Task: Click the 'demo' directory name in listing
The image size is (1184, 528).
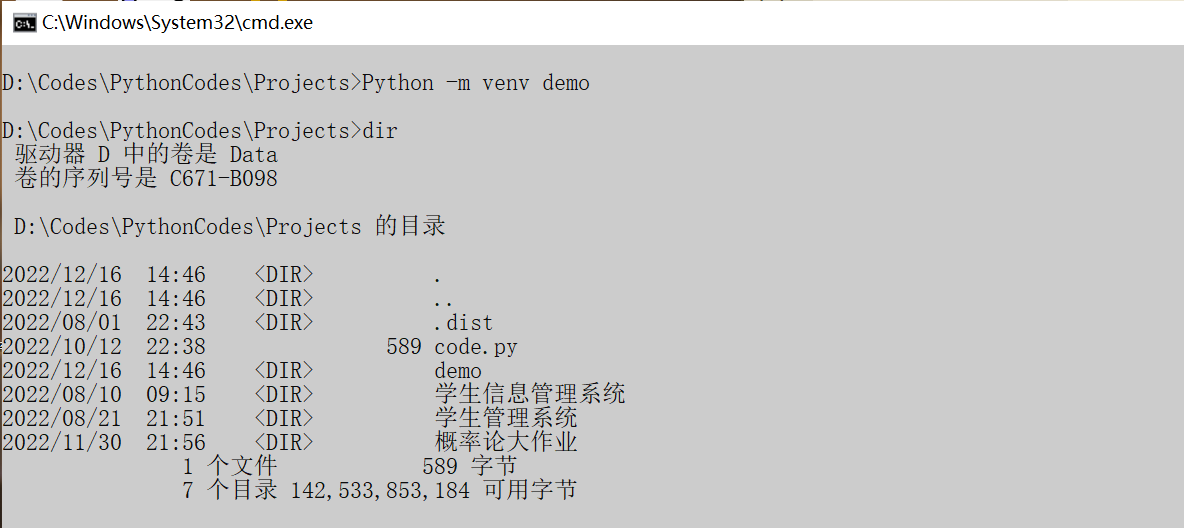Action: click(458, 371)
